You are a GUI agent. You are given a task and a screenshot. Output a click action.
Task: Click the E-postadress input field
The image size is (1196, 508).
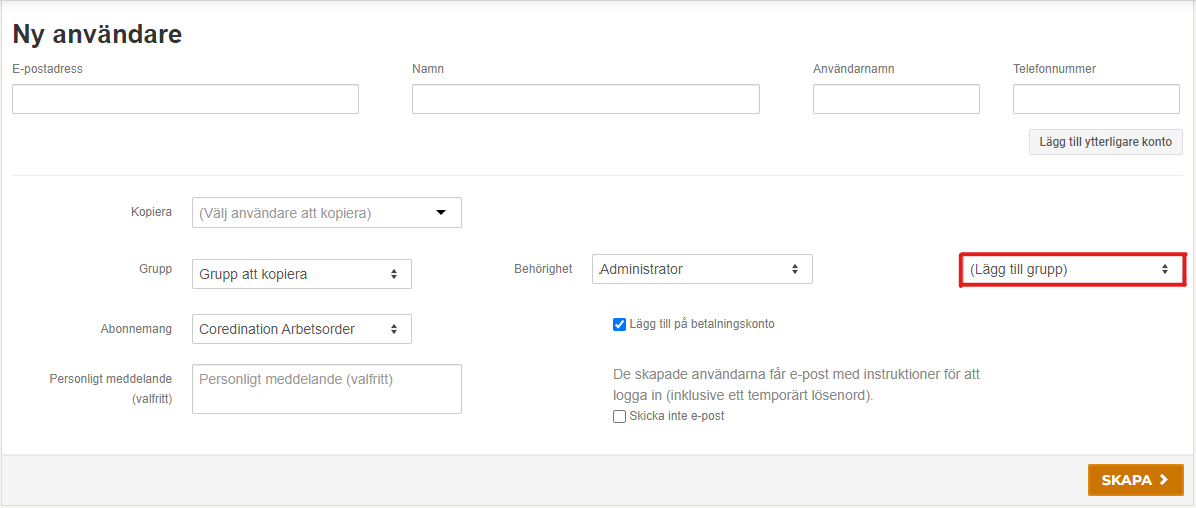pos(185,99)
